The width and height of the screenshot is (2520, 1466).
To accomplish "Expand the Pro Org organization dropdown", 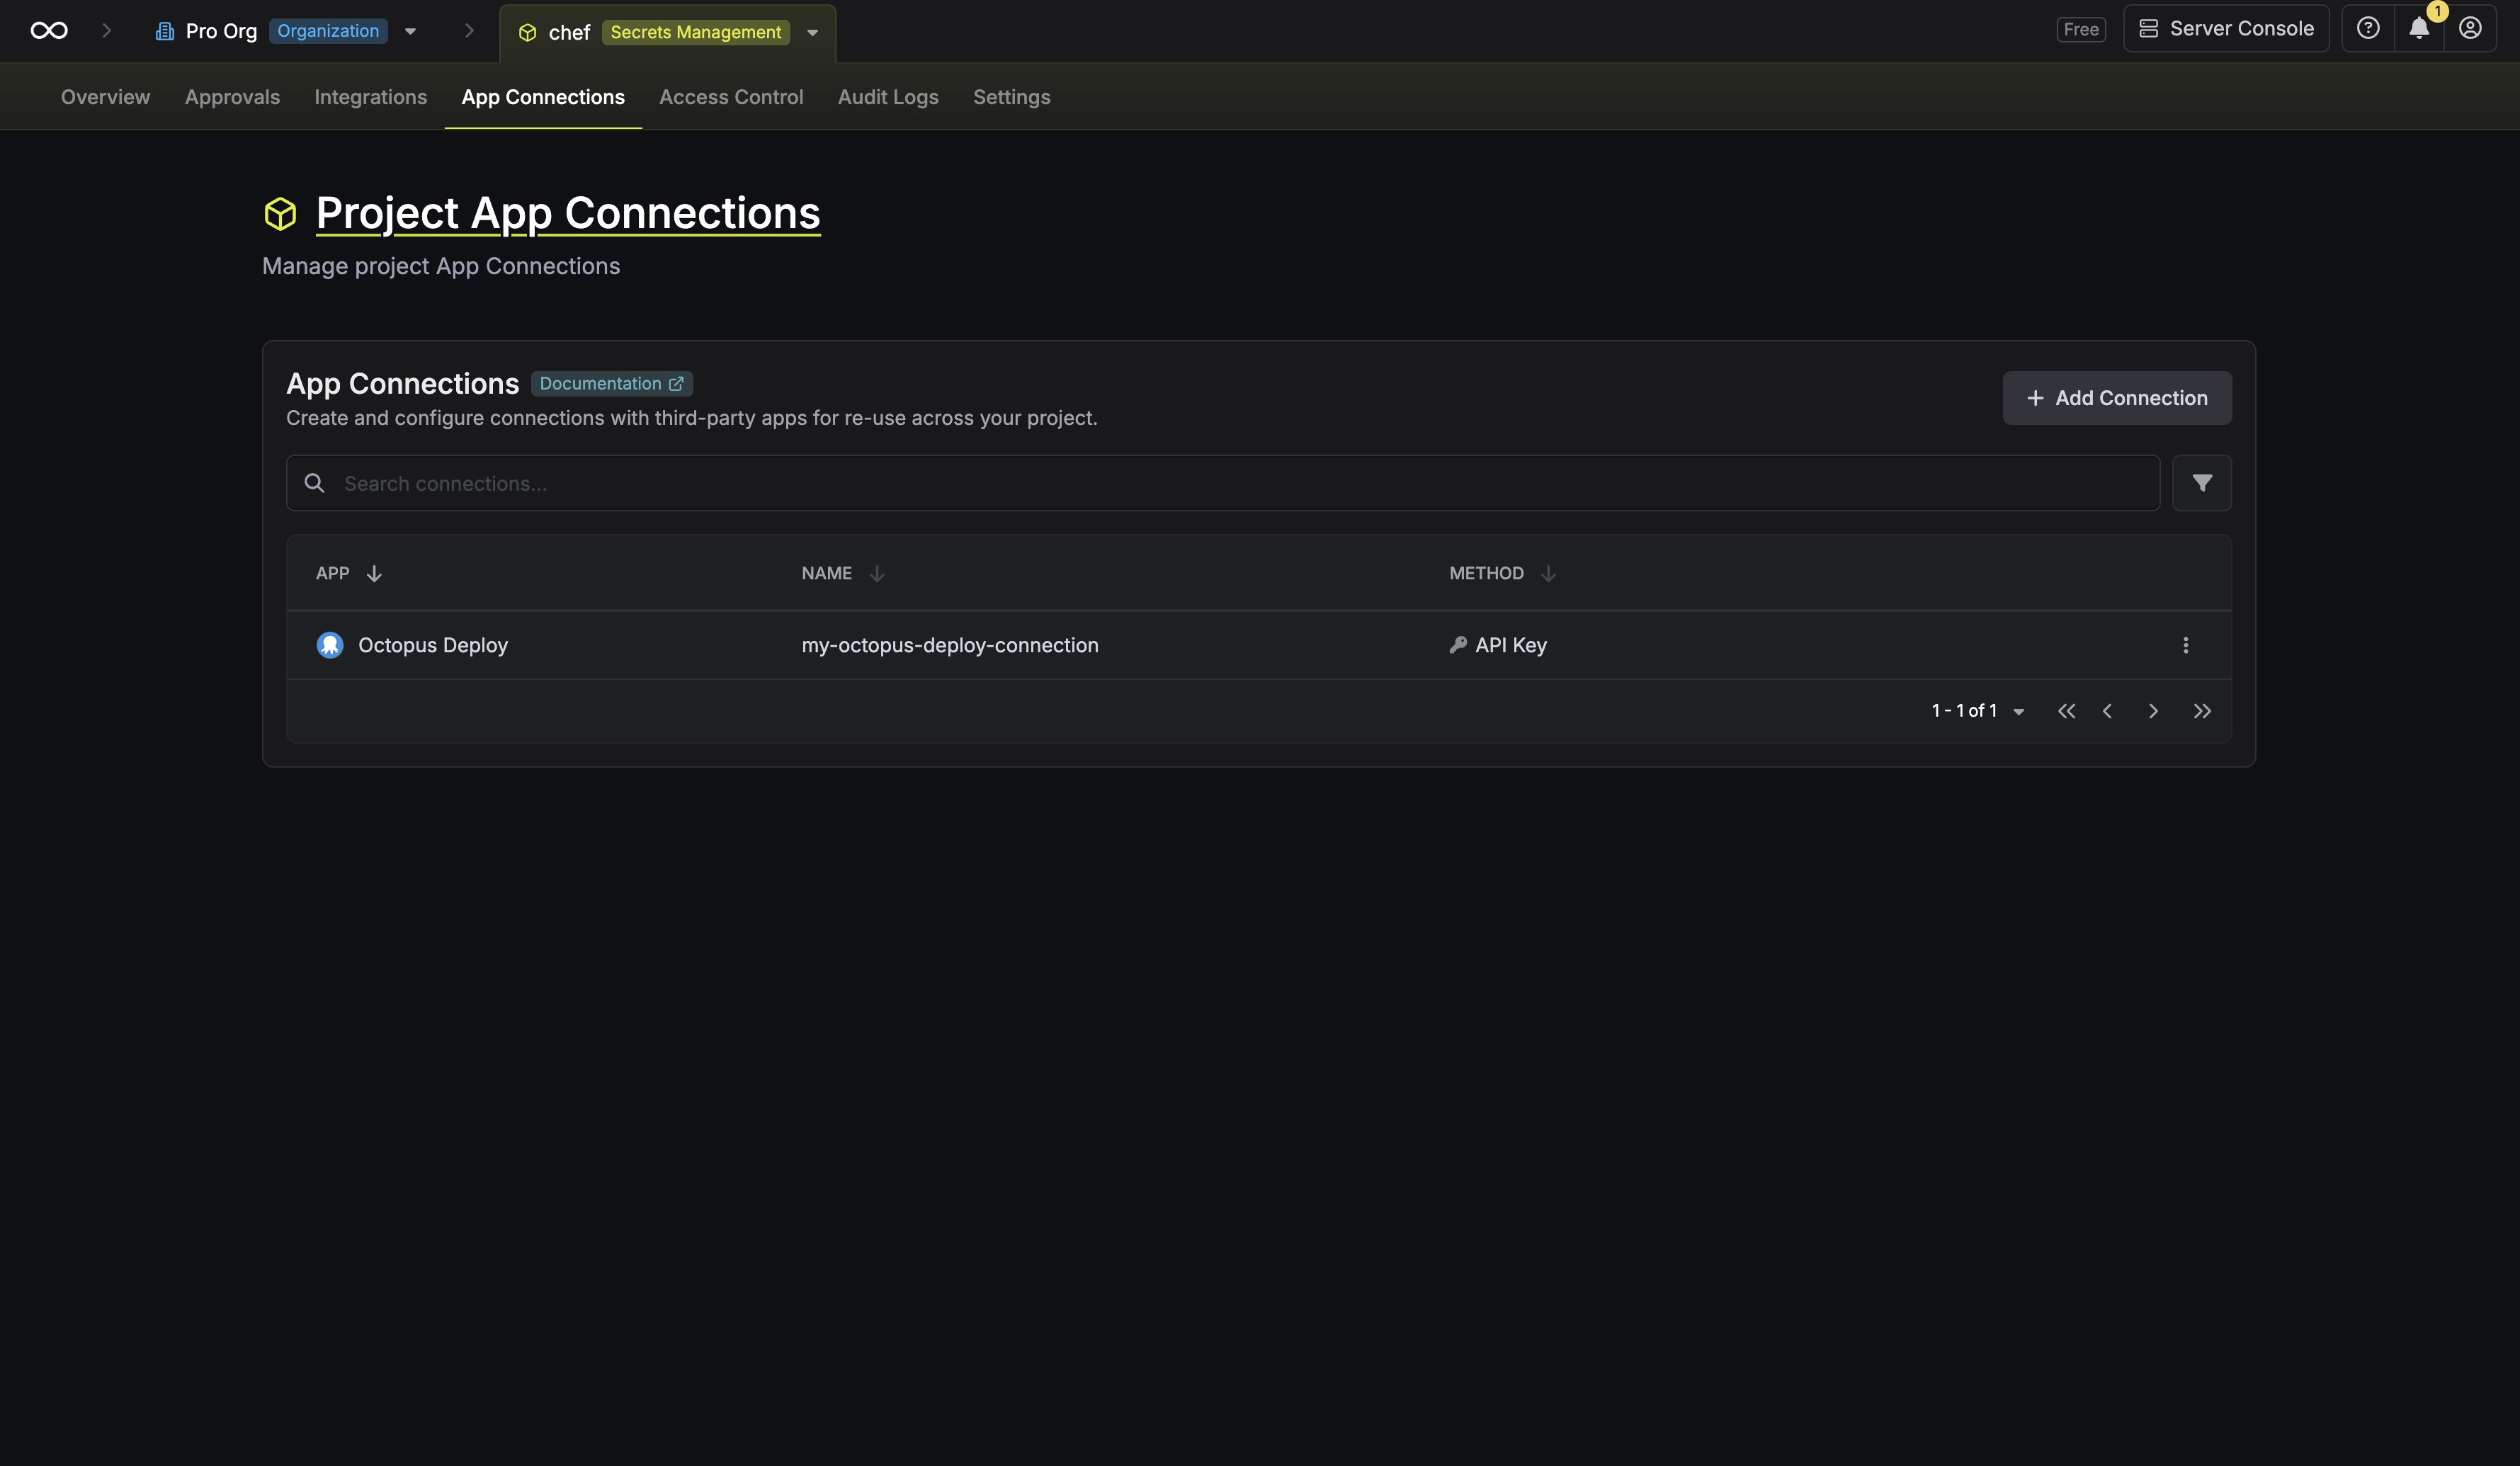I will pos(410,31).
